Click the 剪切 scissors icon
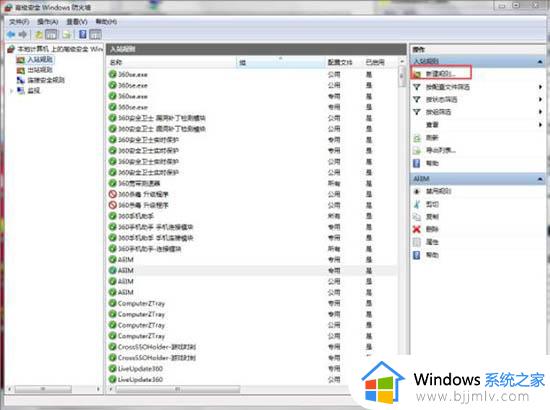Image resolution: width=550 pixels, height=410 pixels. (417, 204)
